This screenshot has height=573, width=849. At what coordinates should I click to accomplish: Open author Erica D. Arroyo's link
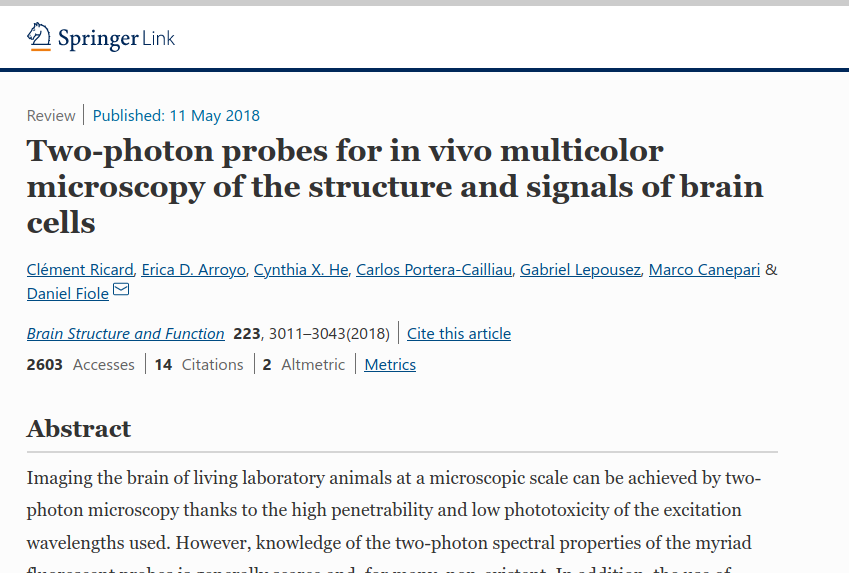coord(194,270)
